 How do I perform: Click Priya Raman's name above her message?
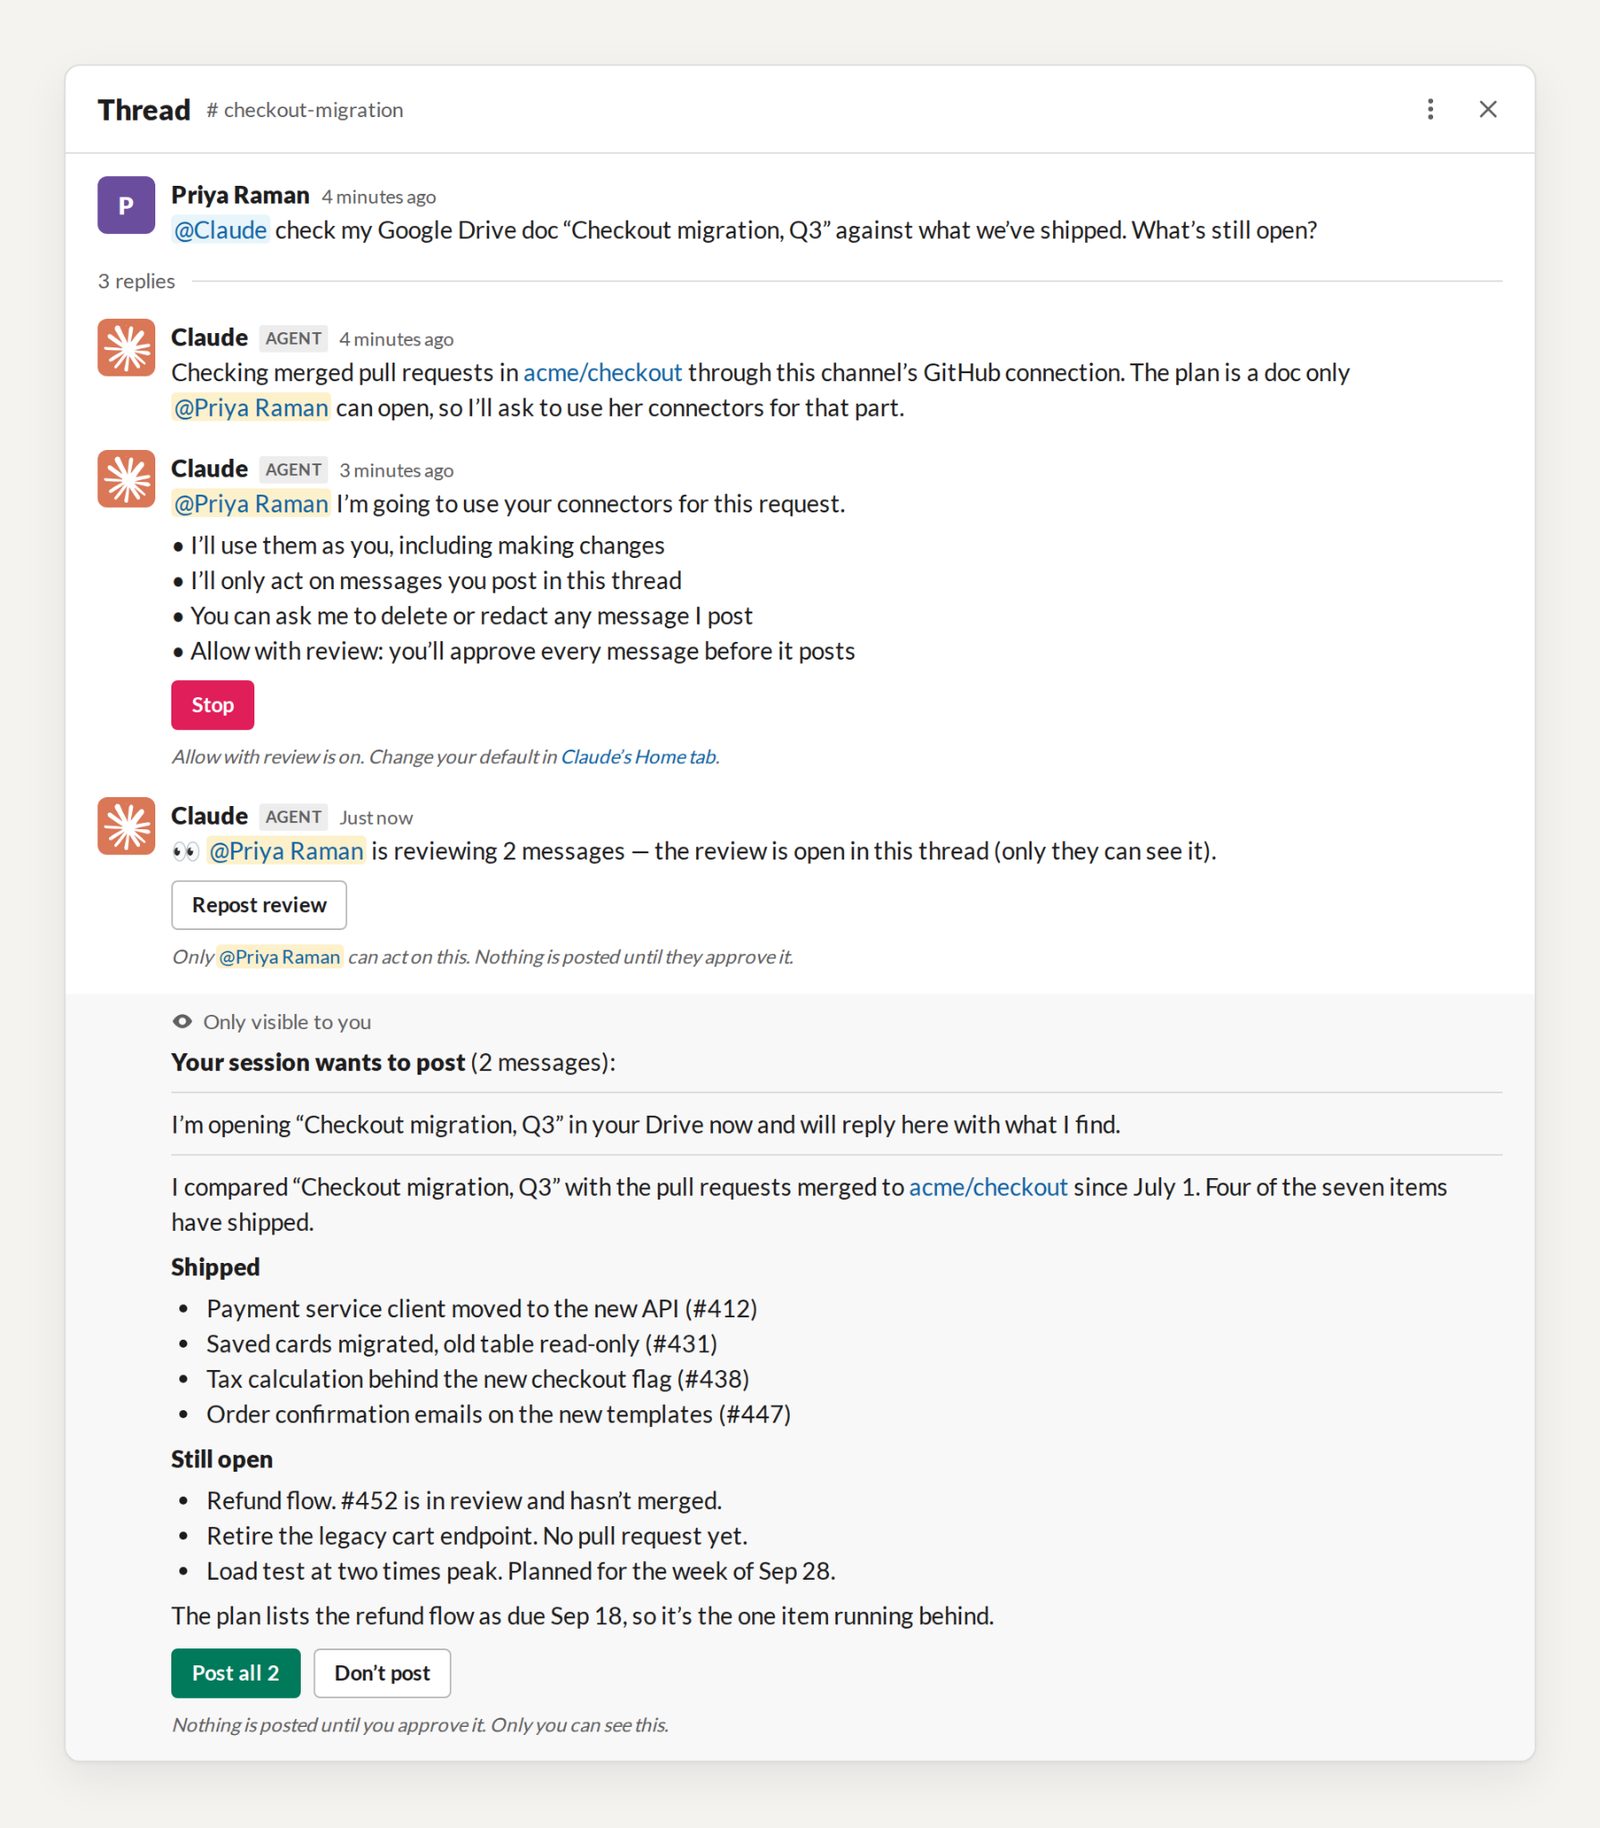[240, 195]
